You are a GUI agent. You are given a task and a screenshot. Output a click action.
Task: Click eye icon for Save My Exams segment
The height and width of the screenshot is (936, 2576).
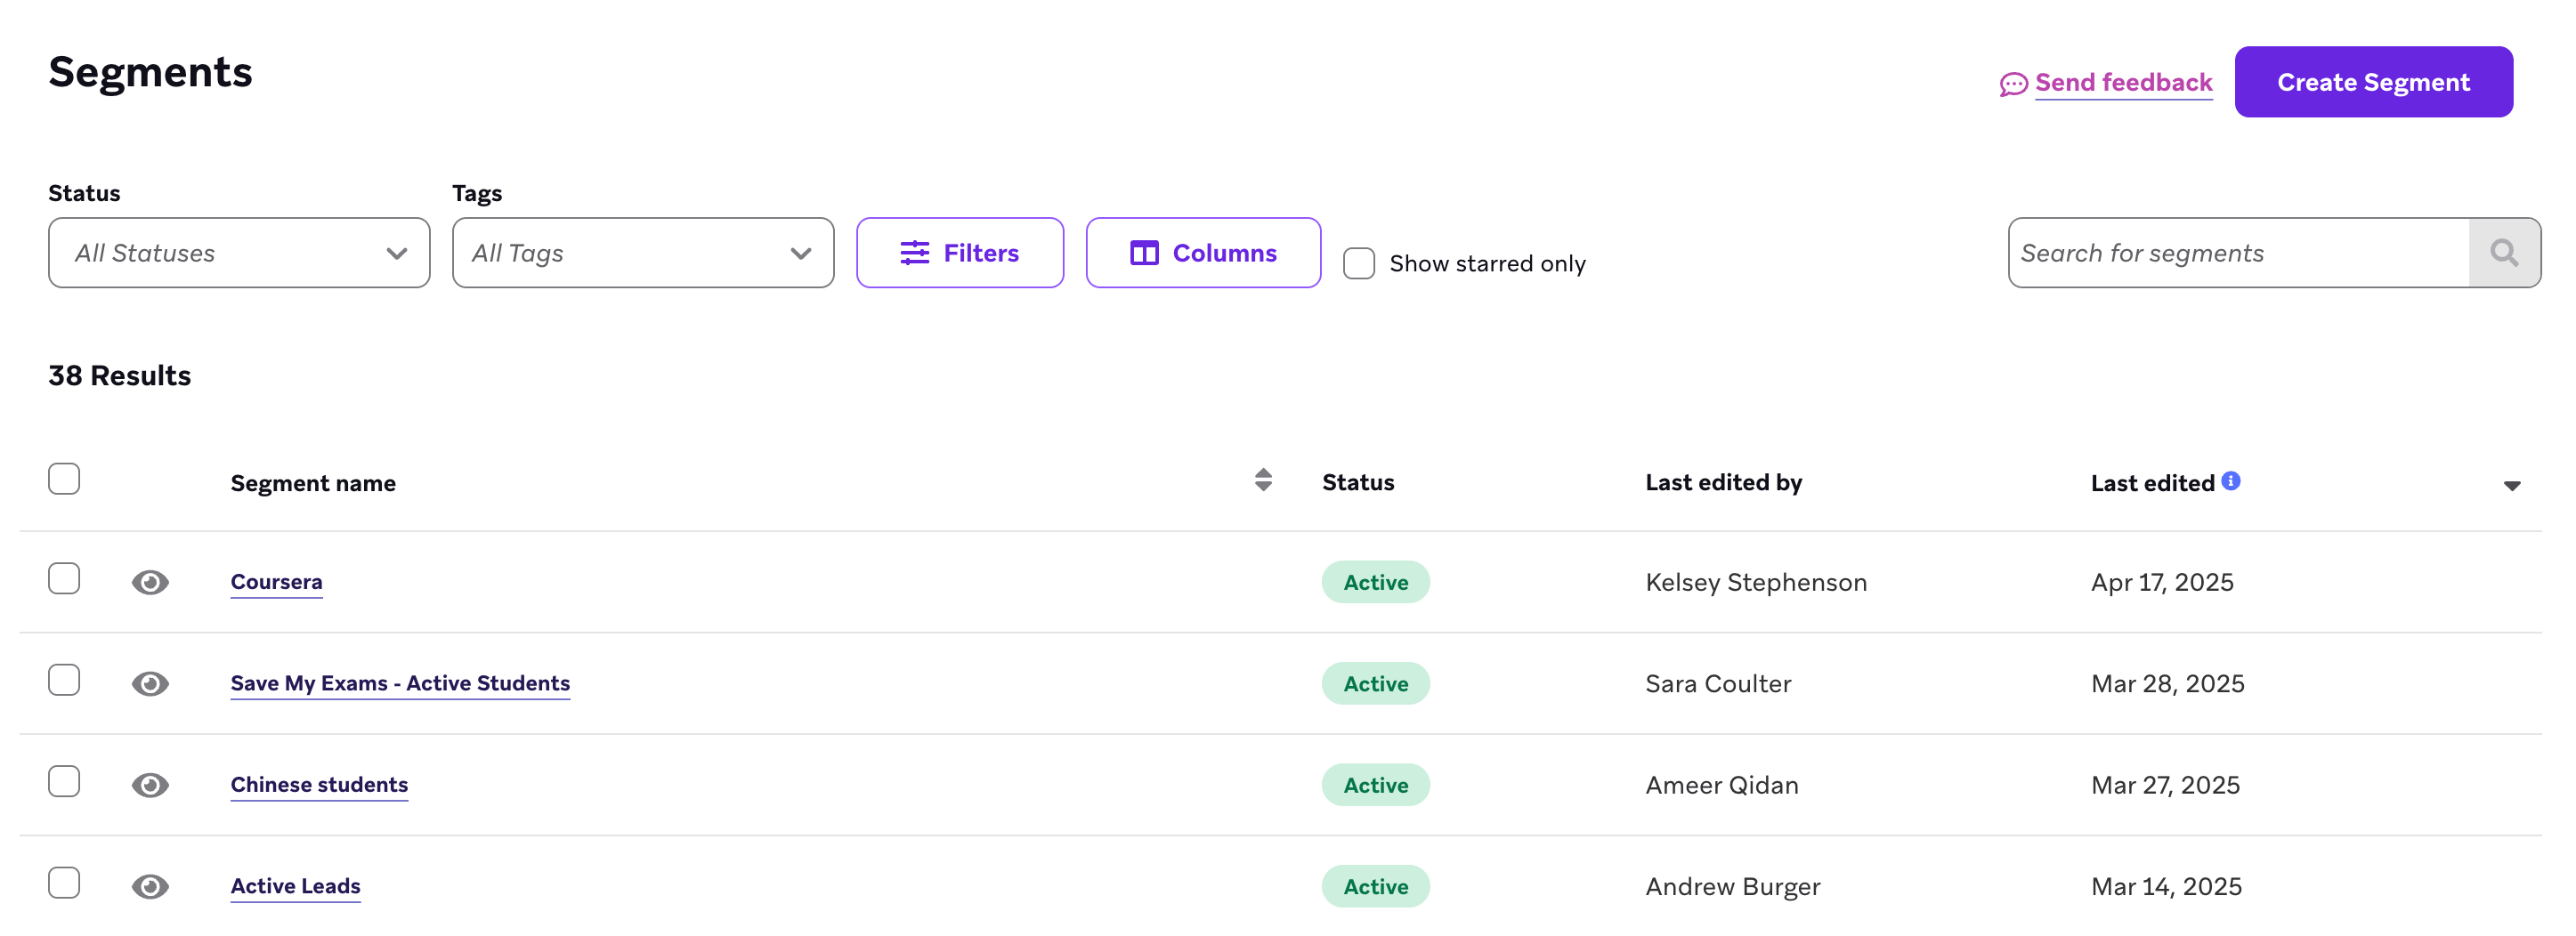(150, 684)
